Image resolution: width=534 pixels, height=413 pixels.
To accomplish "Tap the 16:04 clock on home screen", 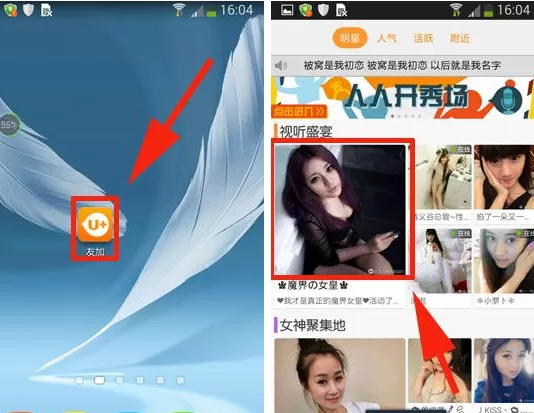I will pyautogui.click(x=237, y=10).
